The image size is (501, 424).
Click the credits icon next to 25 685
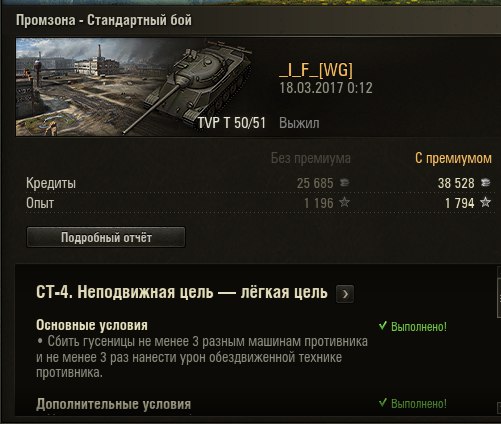344,183
